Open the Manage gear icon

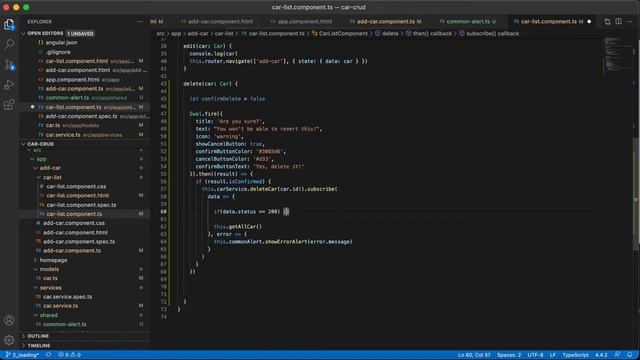(x=9, y=340)
